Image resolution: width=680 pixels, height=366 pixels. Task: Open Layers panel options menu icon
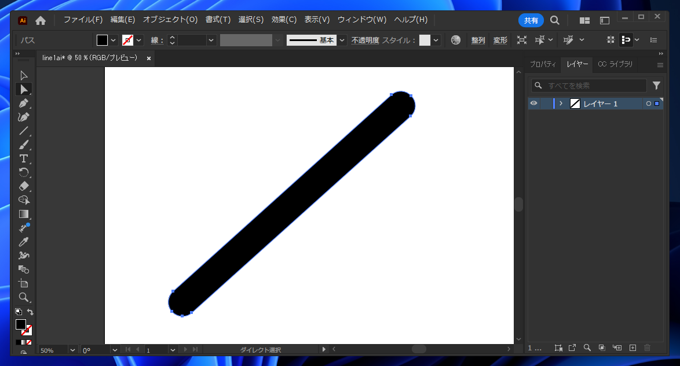(x=660, y=65)
